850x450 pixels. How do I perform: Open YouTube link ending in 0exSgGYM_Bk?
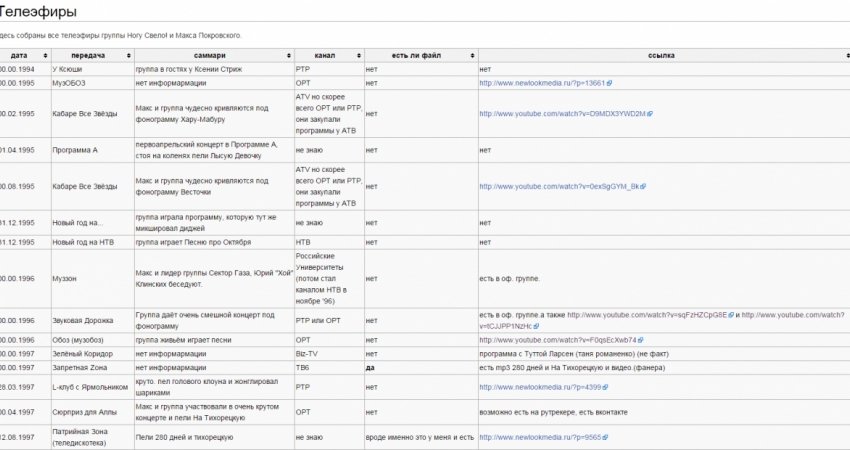pos(561,187)
